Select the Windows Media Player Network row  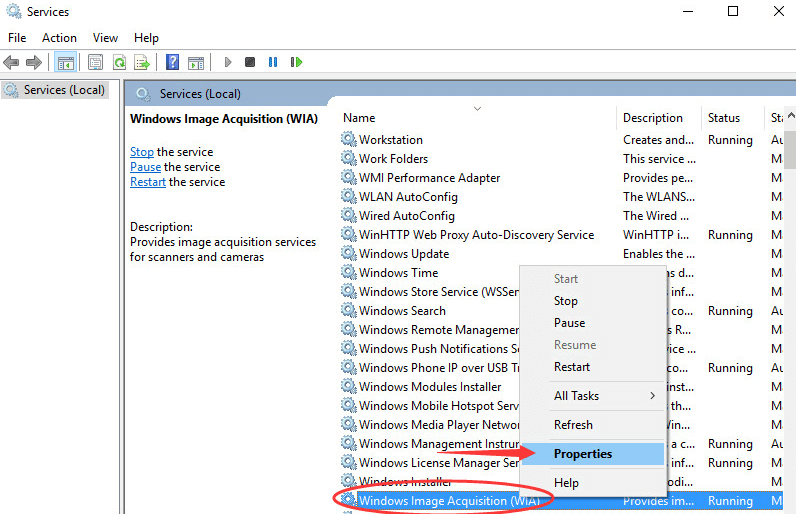[x=429, y=424]
